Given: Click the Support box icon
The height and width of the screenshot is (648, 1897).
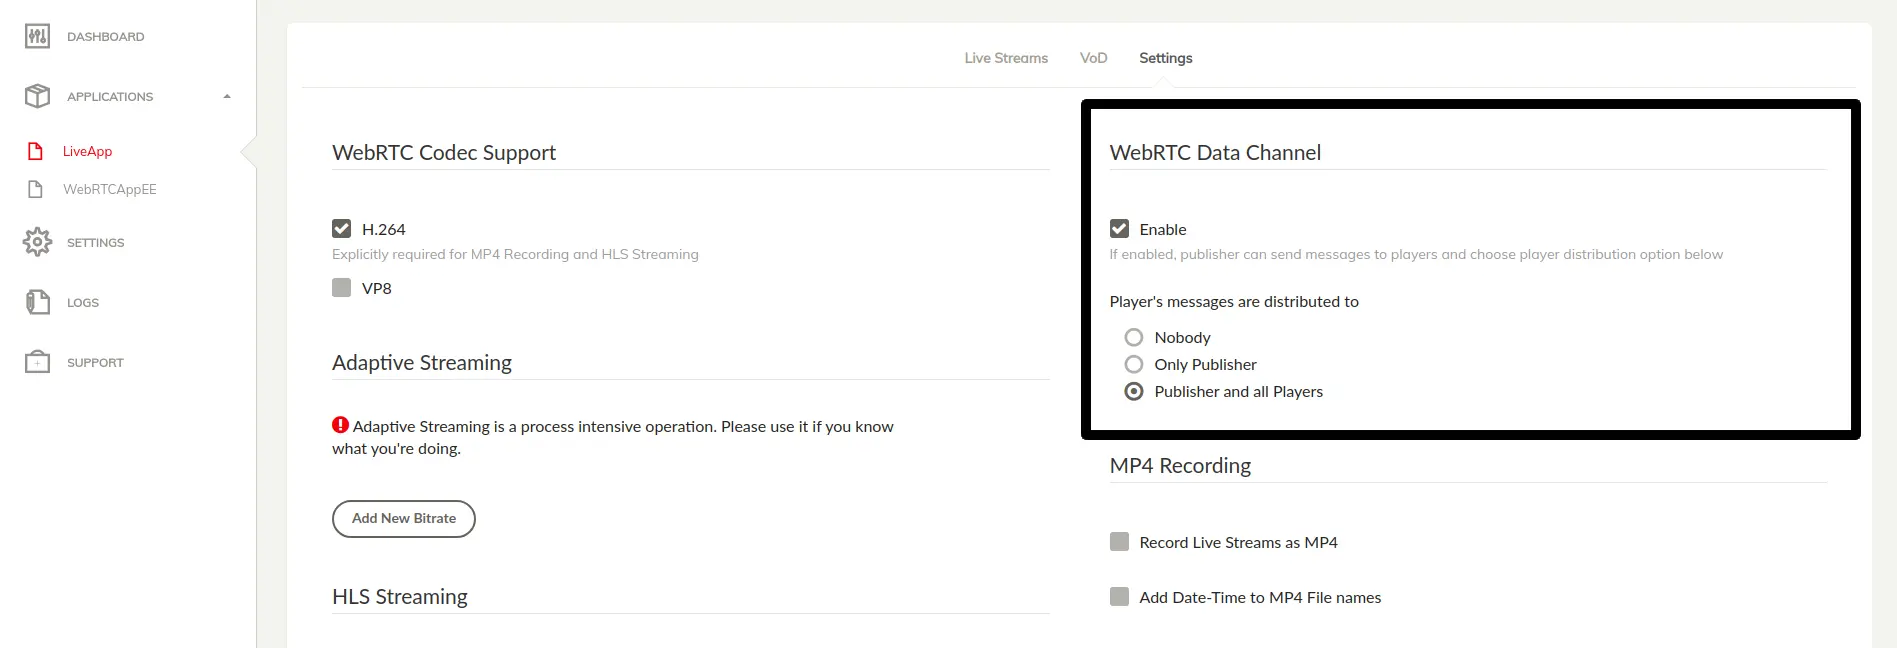Looking at the screenshot, I should 37,362.
